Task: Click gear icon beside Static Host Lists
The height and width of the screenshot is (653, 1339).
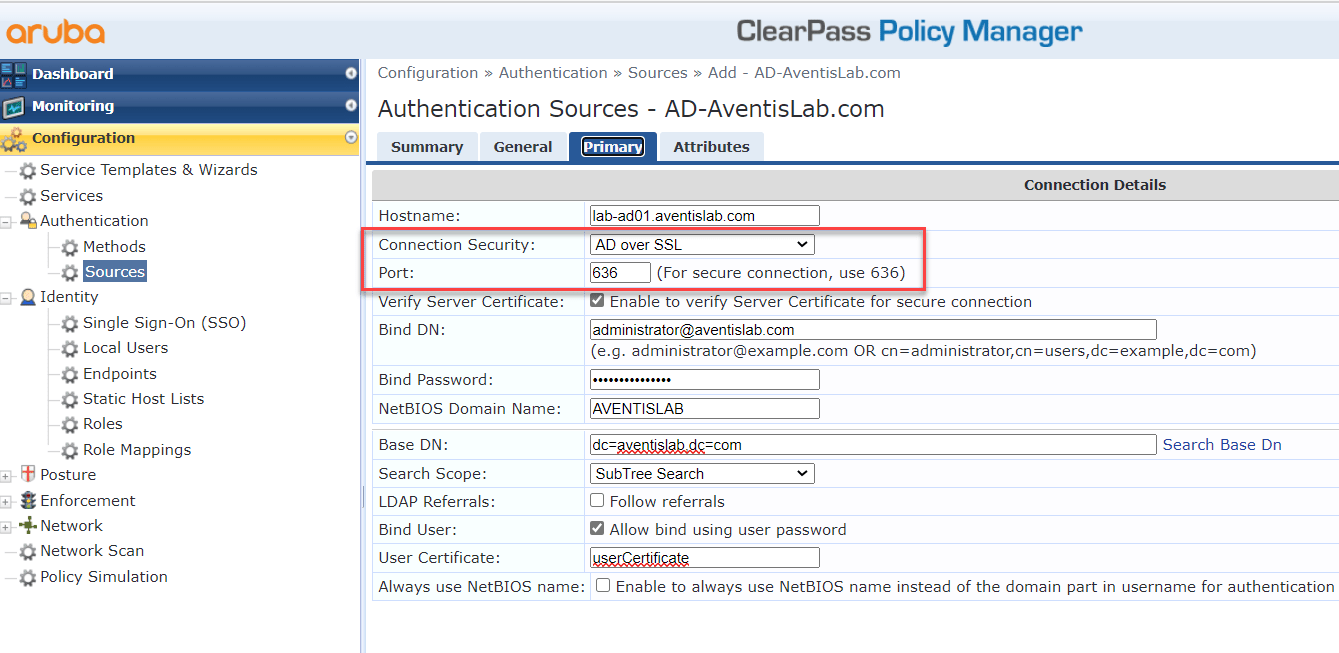Action: [70, 400]
